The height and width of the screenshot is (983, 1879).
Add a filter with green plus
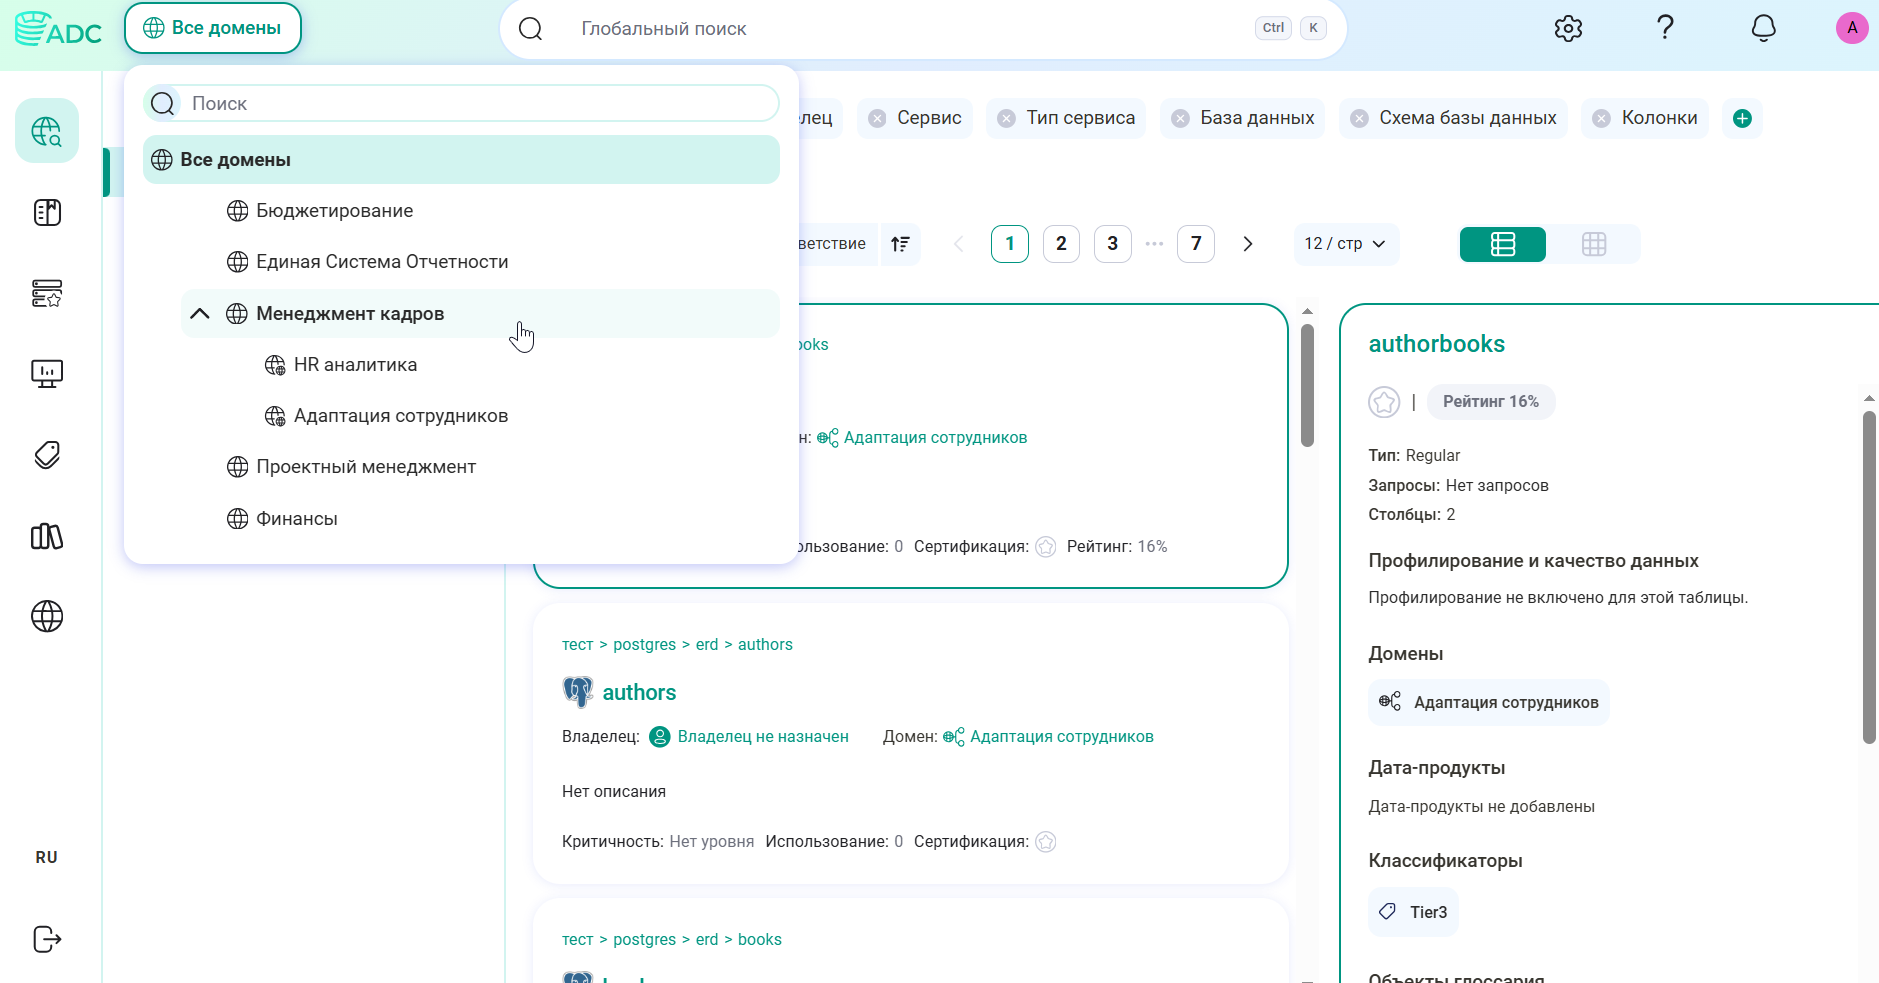pyautogui.click(x=1742, y=118)
